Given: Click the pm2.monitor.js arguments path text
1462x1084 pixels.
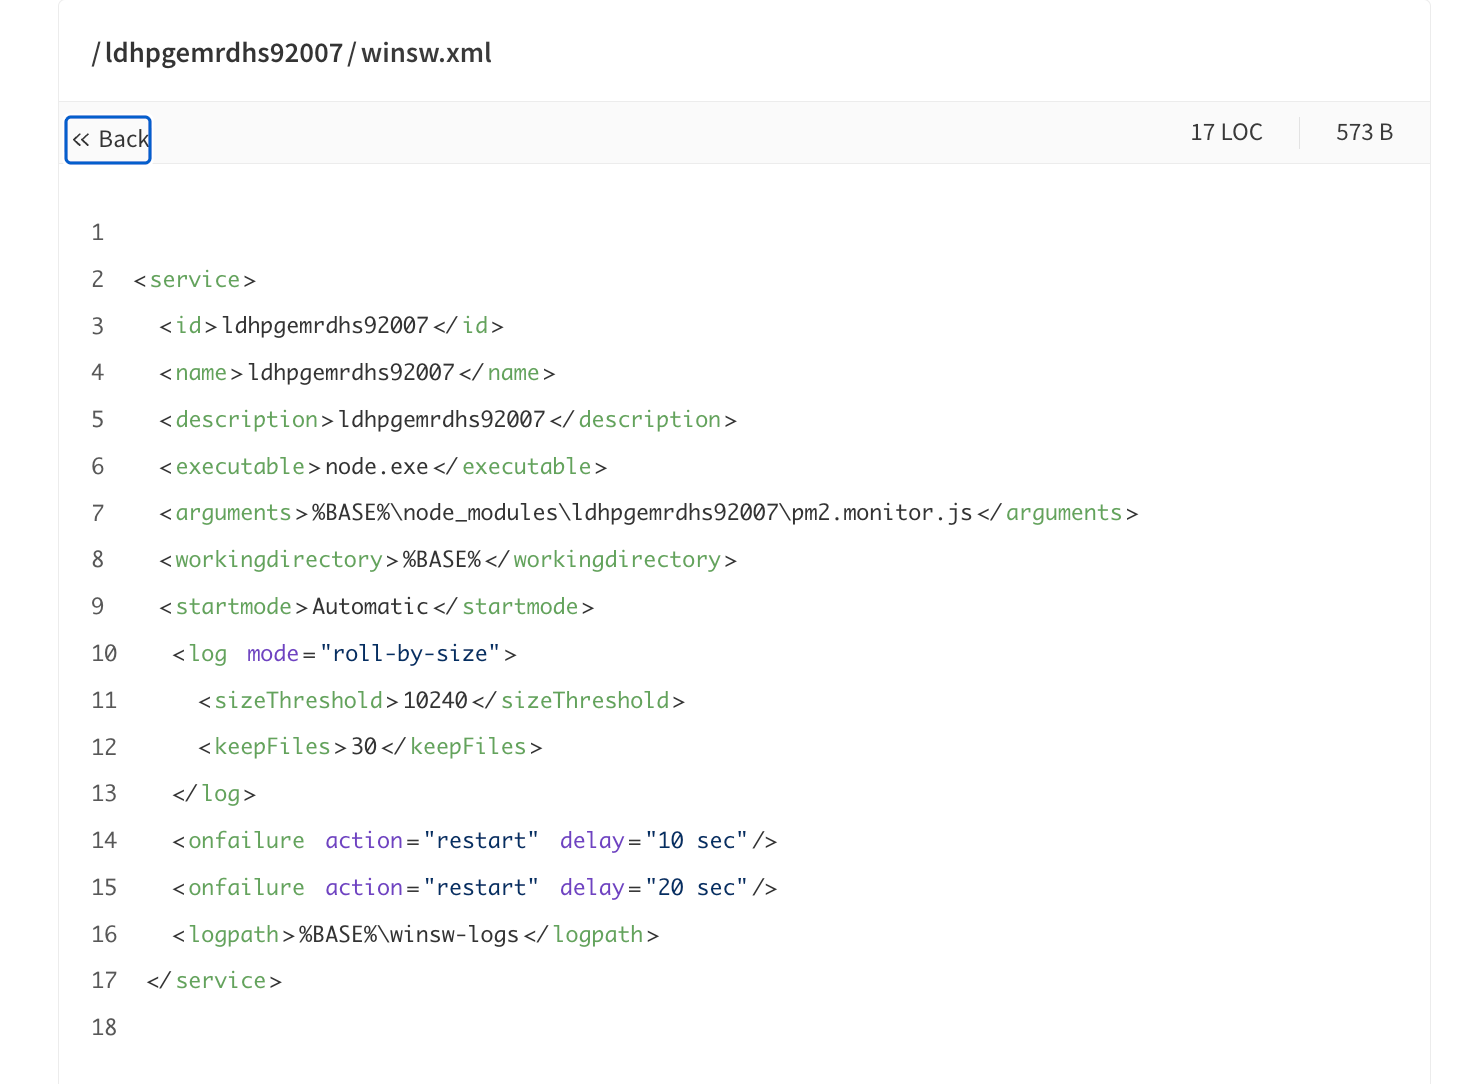Looking at the screenshot, I should (642, 513).
